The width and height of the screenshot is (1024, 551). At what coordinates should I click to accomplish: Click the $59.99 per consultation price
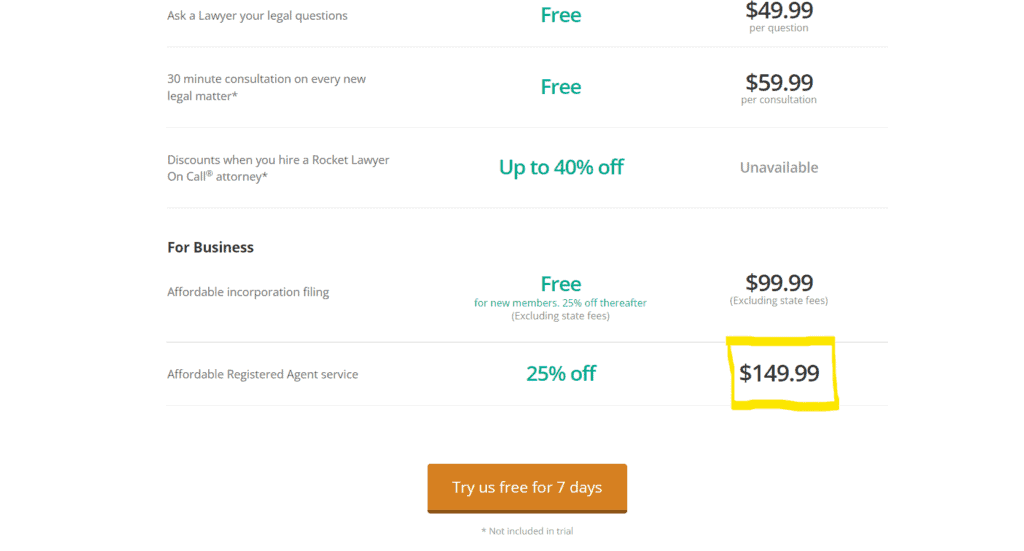click(x=779, y=83)
